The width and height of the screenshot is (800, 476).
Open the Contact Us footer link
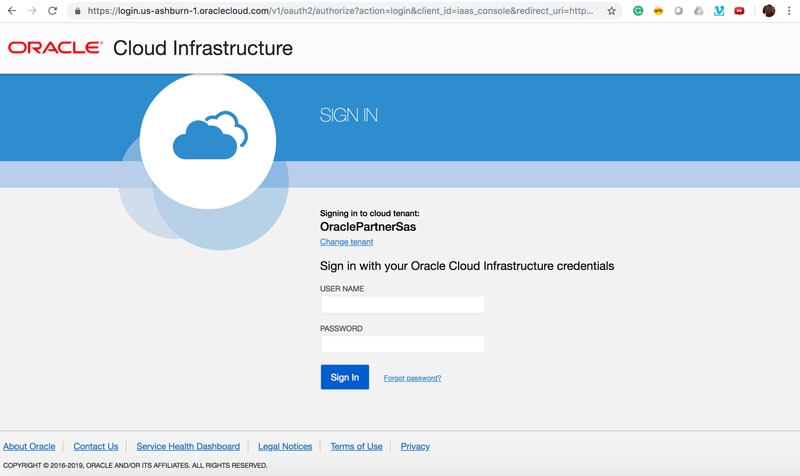point(96,446)
